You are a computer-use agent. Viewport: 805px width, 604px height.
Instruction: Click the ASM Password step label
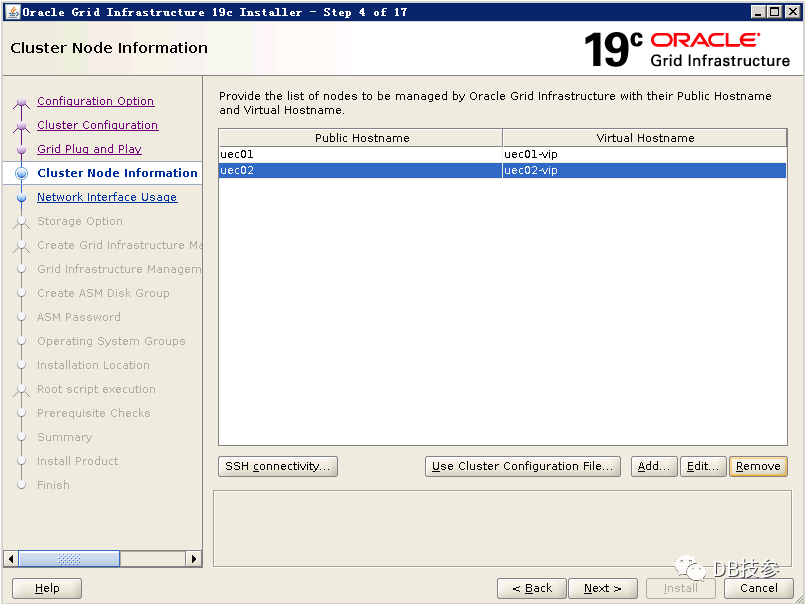(x=79, y=317)
